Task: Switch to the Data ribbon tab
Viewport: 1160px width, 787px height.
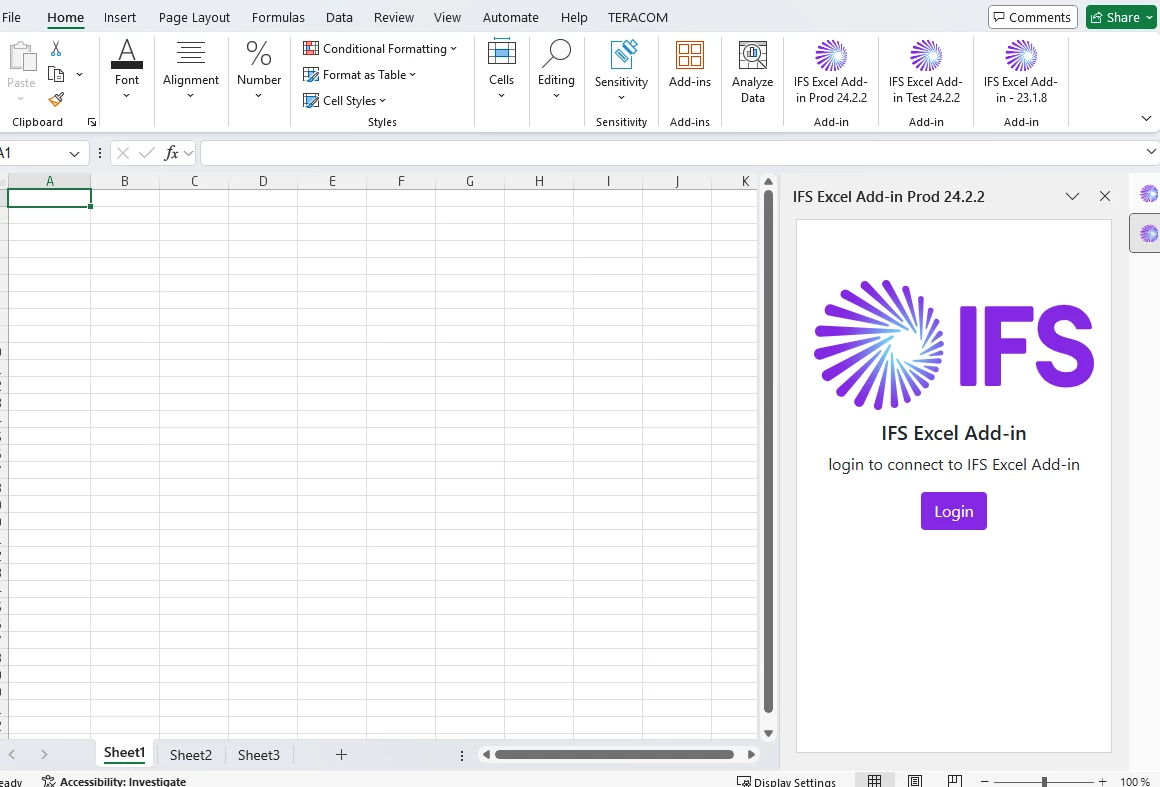Action: click(339, 17)
